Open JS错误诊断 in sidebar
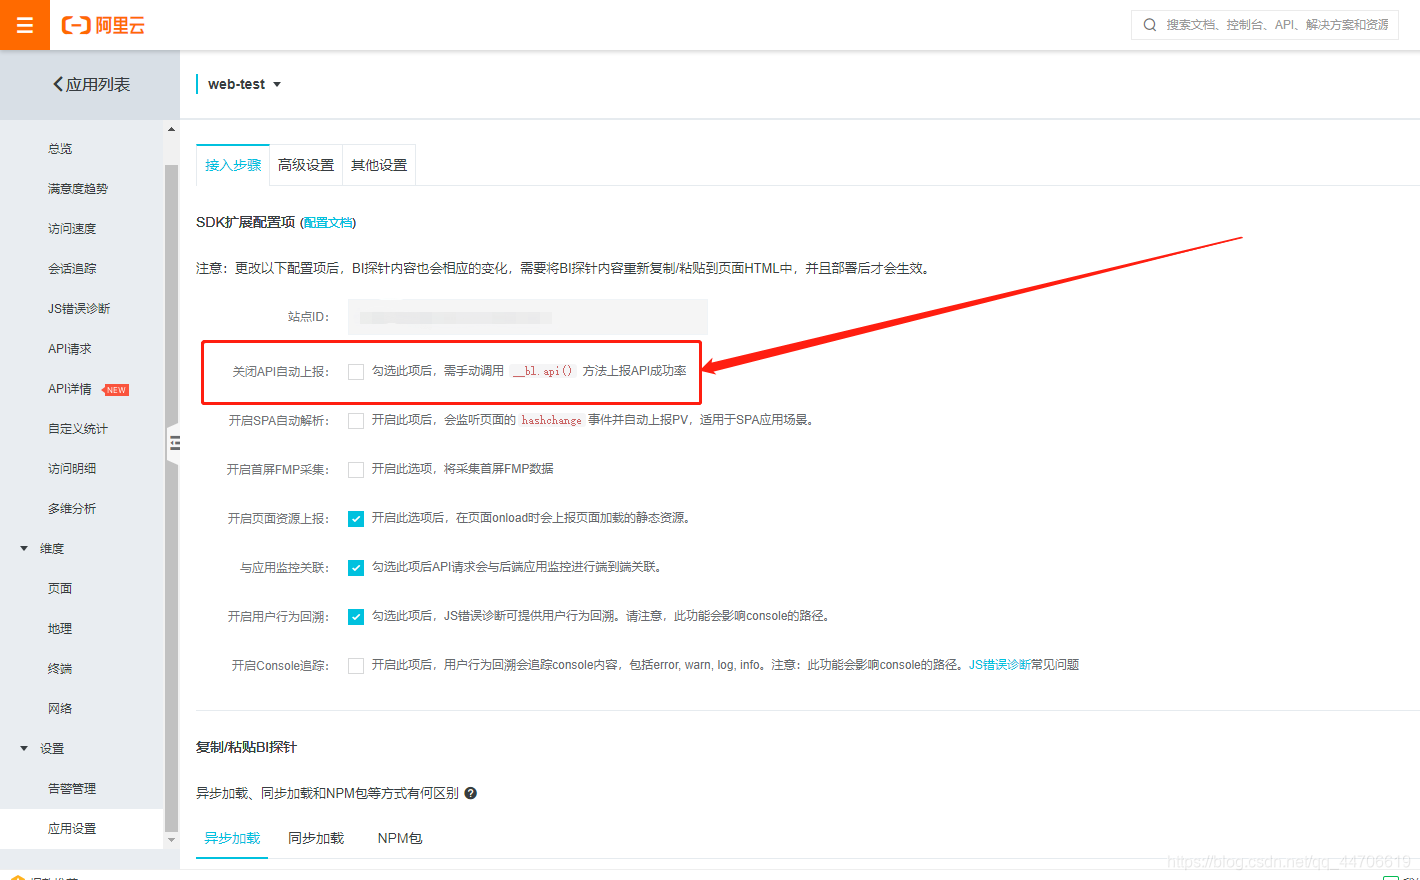This screenshot has width=1420, height=880. (x=79, y=309)
